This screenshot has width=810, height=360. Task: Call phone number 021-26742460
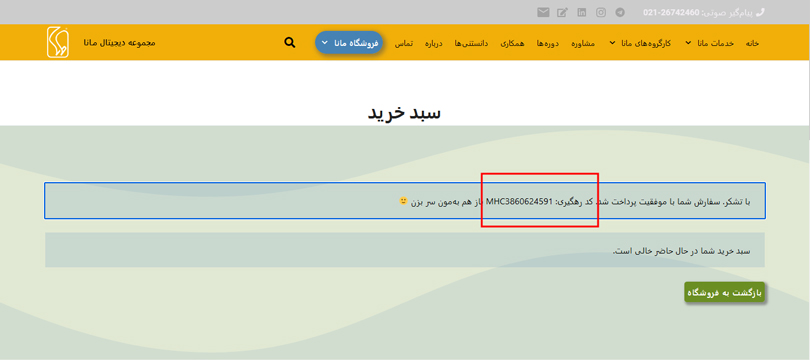(671, 12)
